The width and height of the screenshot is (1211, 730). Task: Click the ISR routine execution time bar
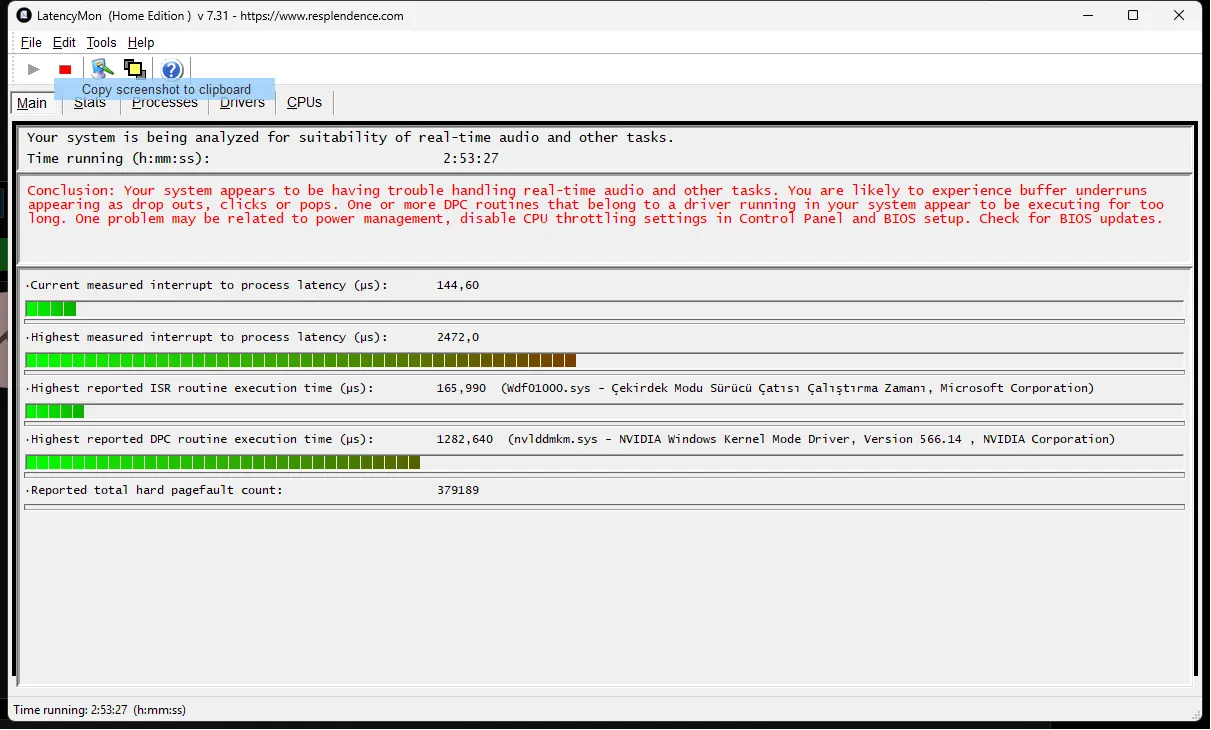pyautogui.click(x=604, y=411)
